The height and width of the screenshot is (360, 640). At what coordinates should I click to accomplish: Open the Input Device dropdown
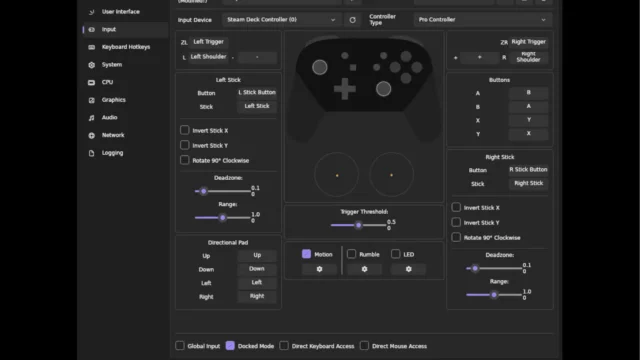coord(281,20)
